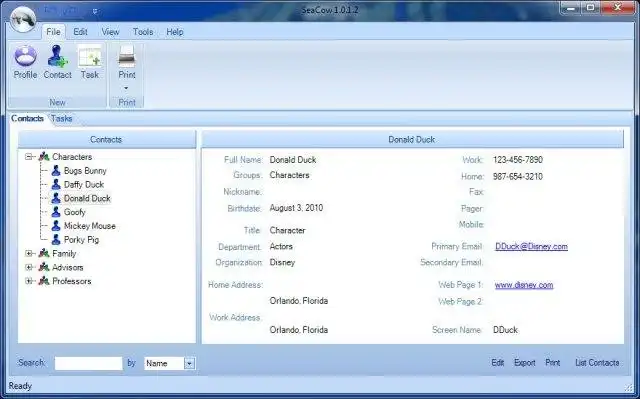Select Daffy Duck in the contact tree
The height and width of the screenshot is (399, 640).
84,185
